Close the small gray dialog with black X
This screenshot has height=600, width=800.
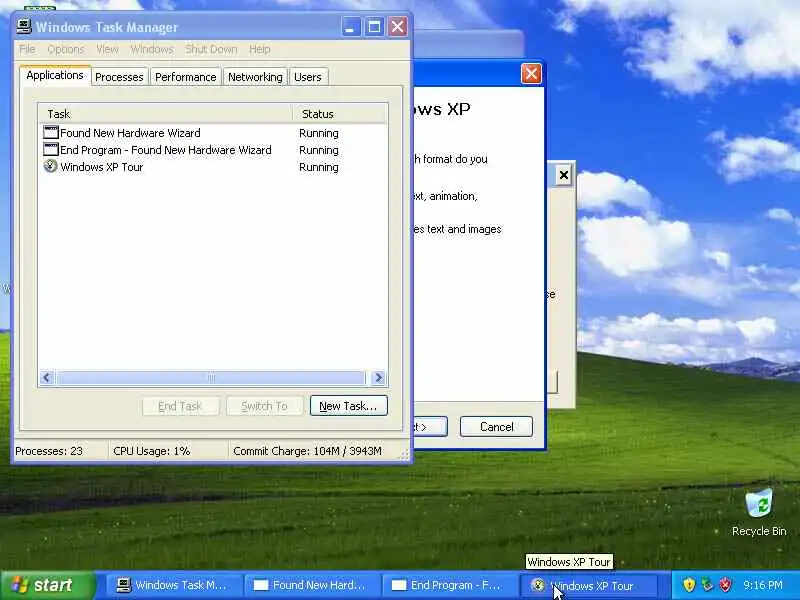click(563, 176)
